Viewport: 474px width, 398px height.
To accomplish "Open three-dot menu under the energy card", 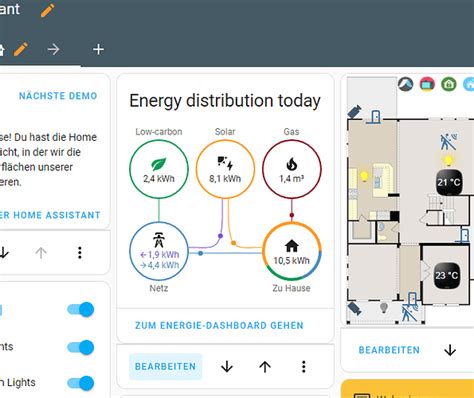I will [x=304, y=367].
